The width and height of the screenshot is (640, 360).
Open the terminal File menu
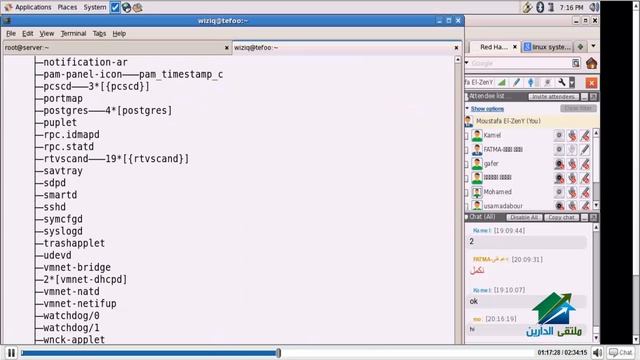tap(11, 33)
